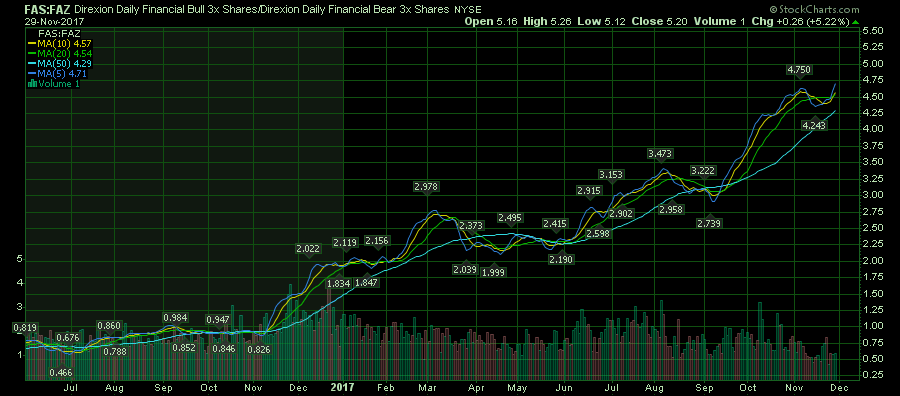The width and height of the screenshot is (900, 396).
Task: Click the 0.860 price label
Action: coord(109,326)
